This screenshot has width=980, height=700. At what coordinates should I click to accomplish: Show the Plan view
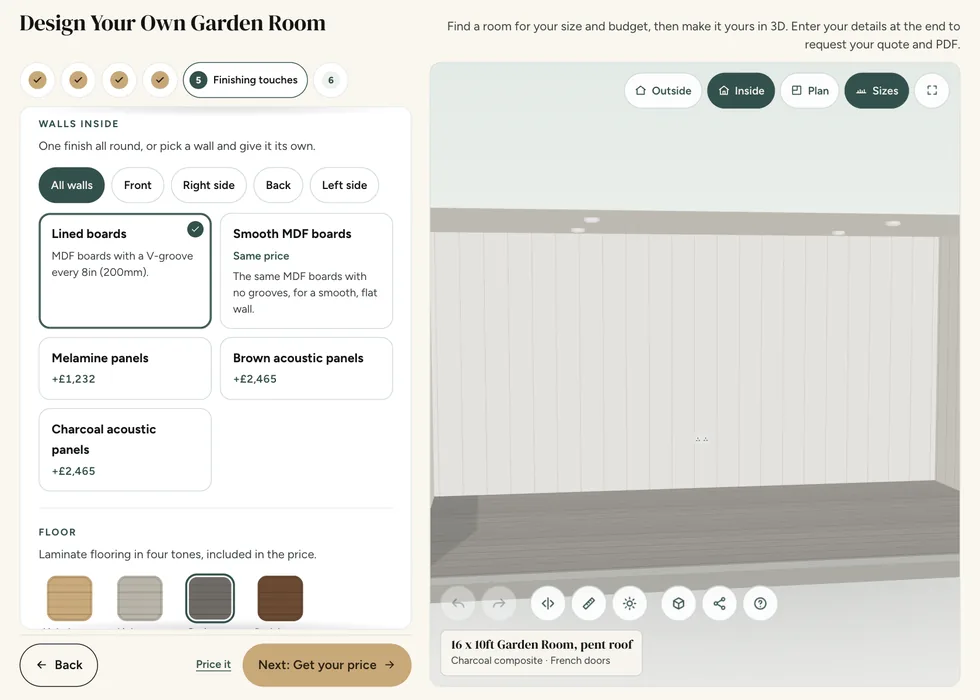809,91
